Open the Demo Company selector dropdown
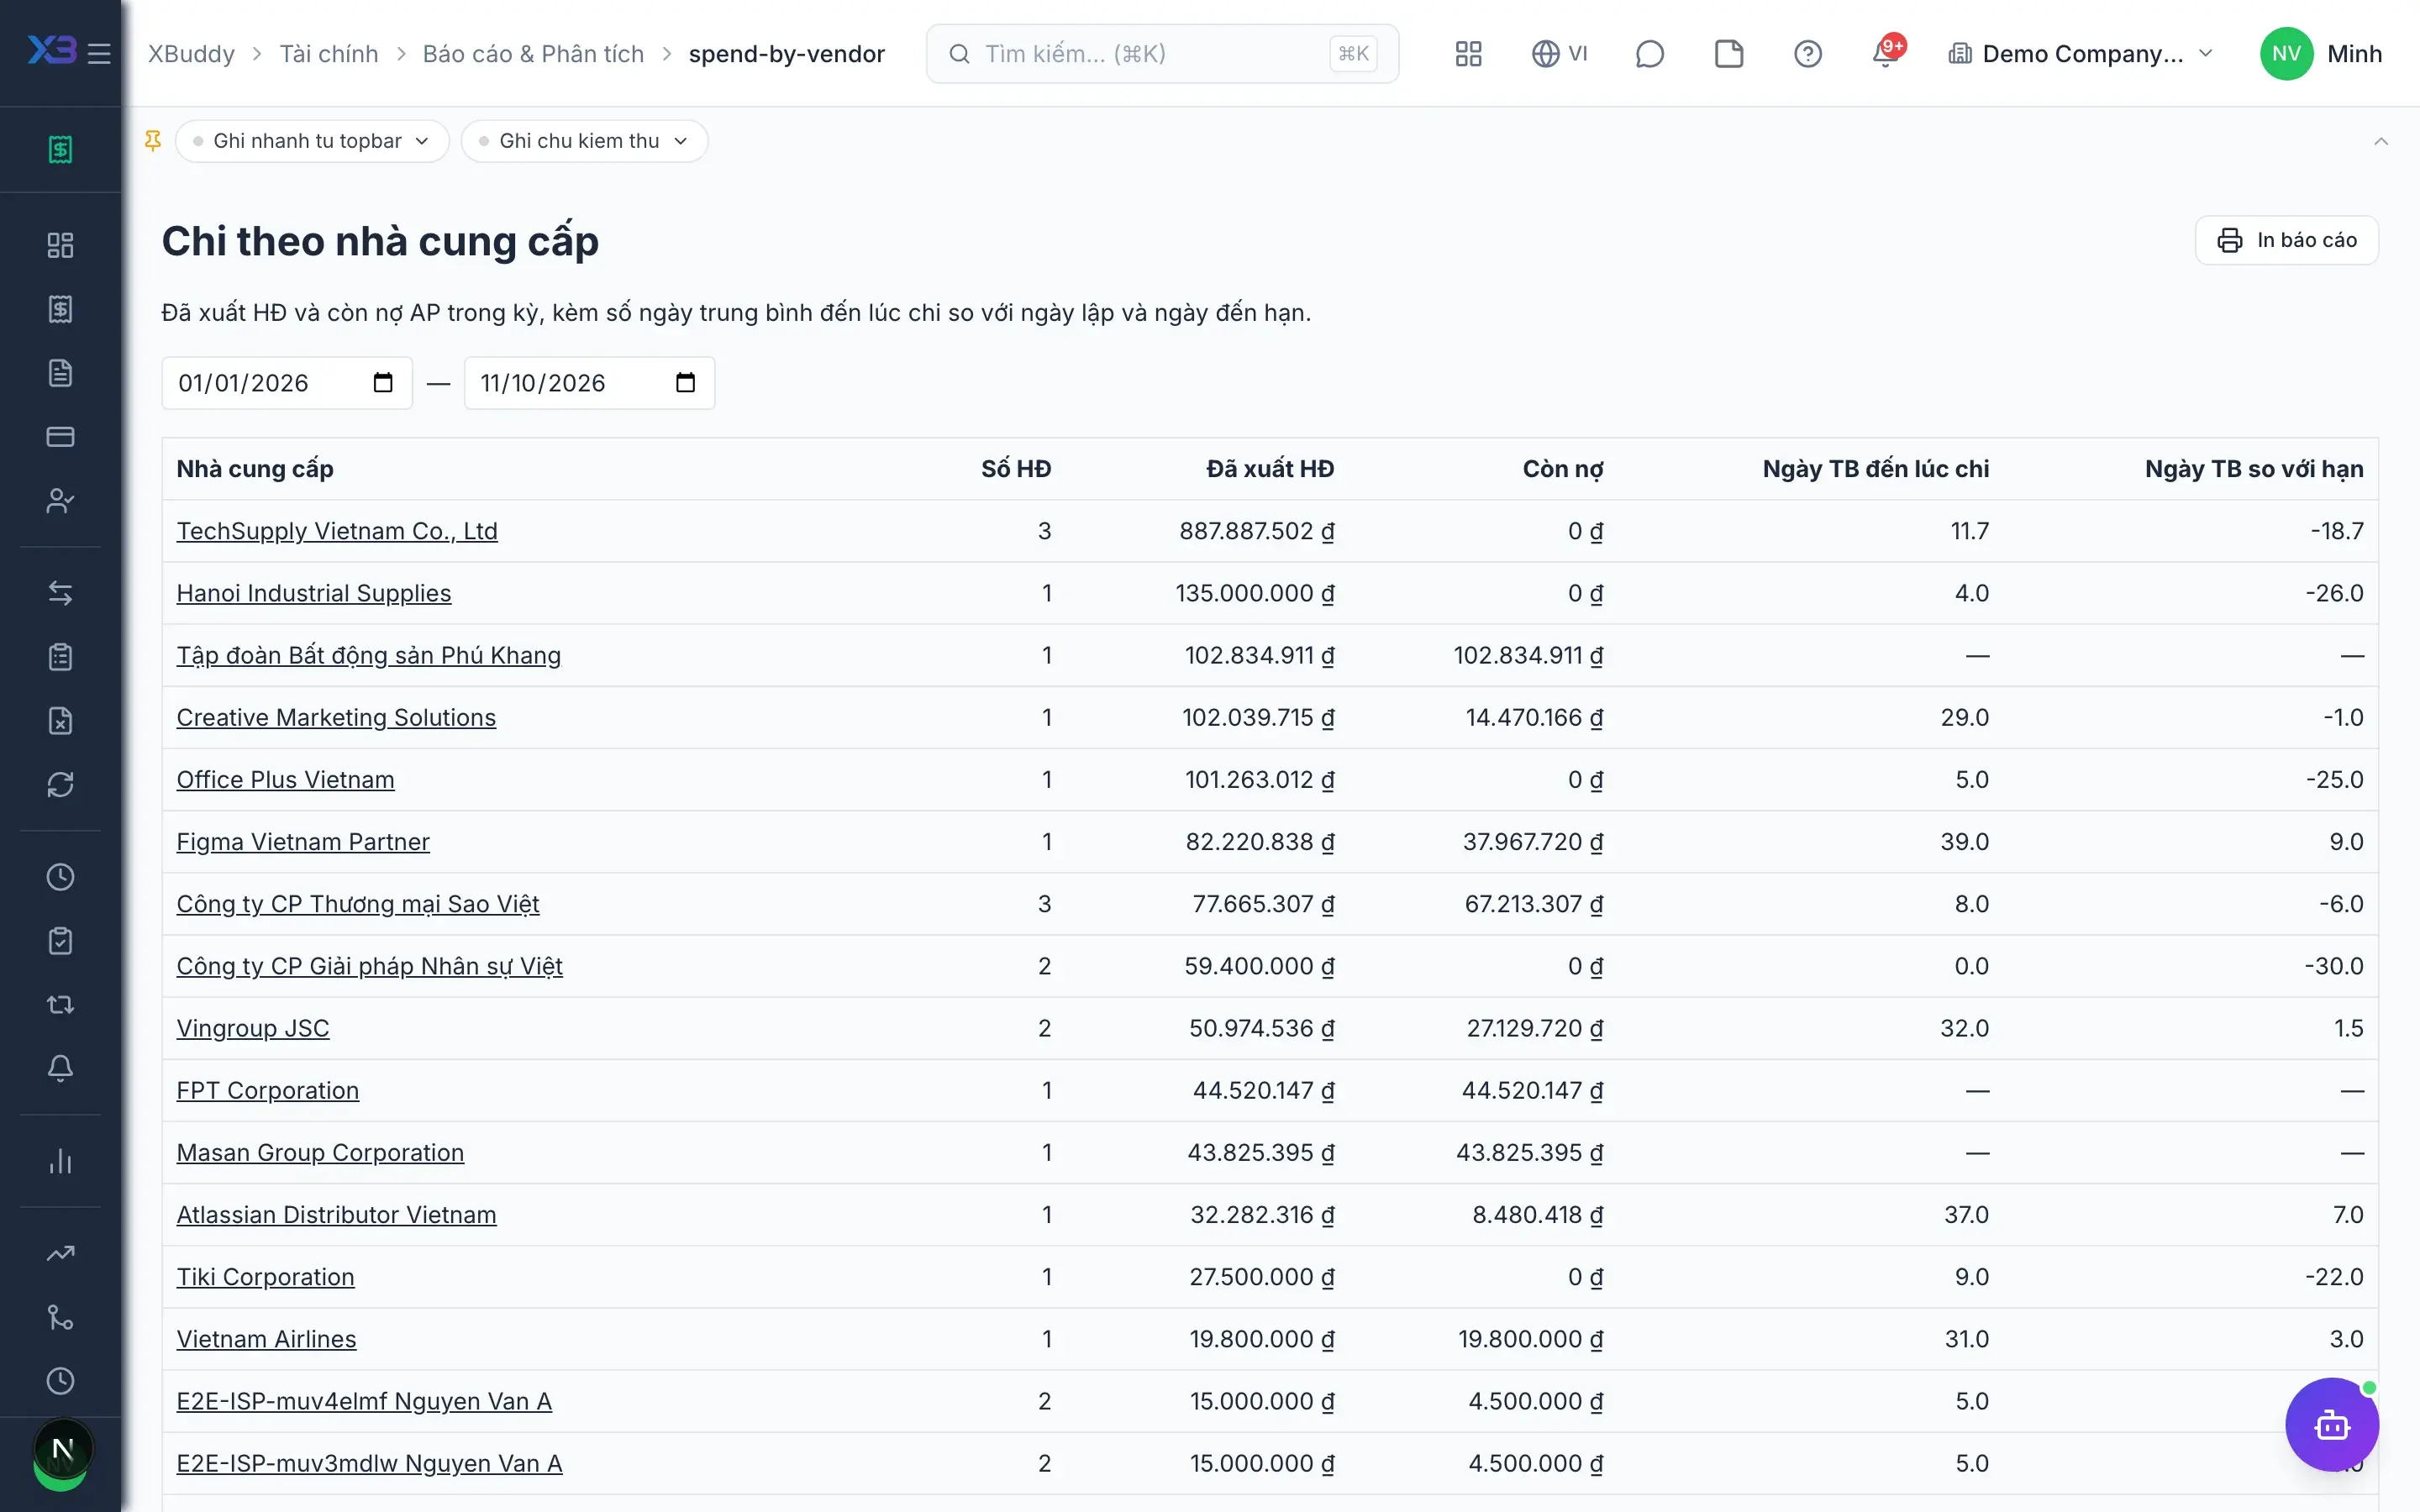2420x1512 pixels. pyautogui.click(x=2080, y=54)
